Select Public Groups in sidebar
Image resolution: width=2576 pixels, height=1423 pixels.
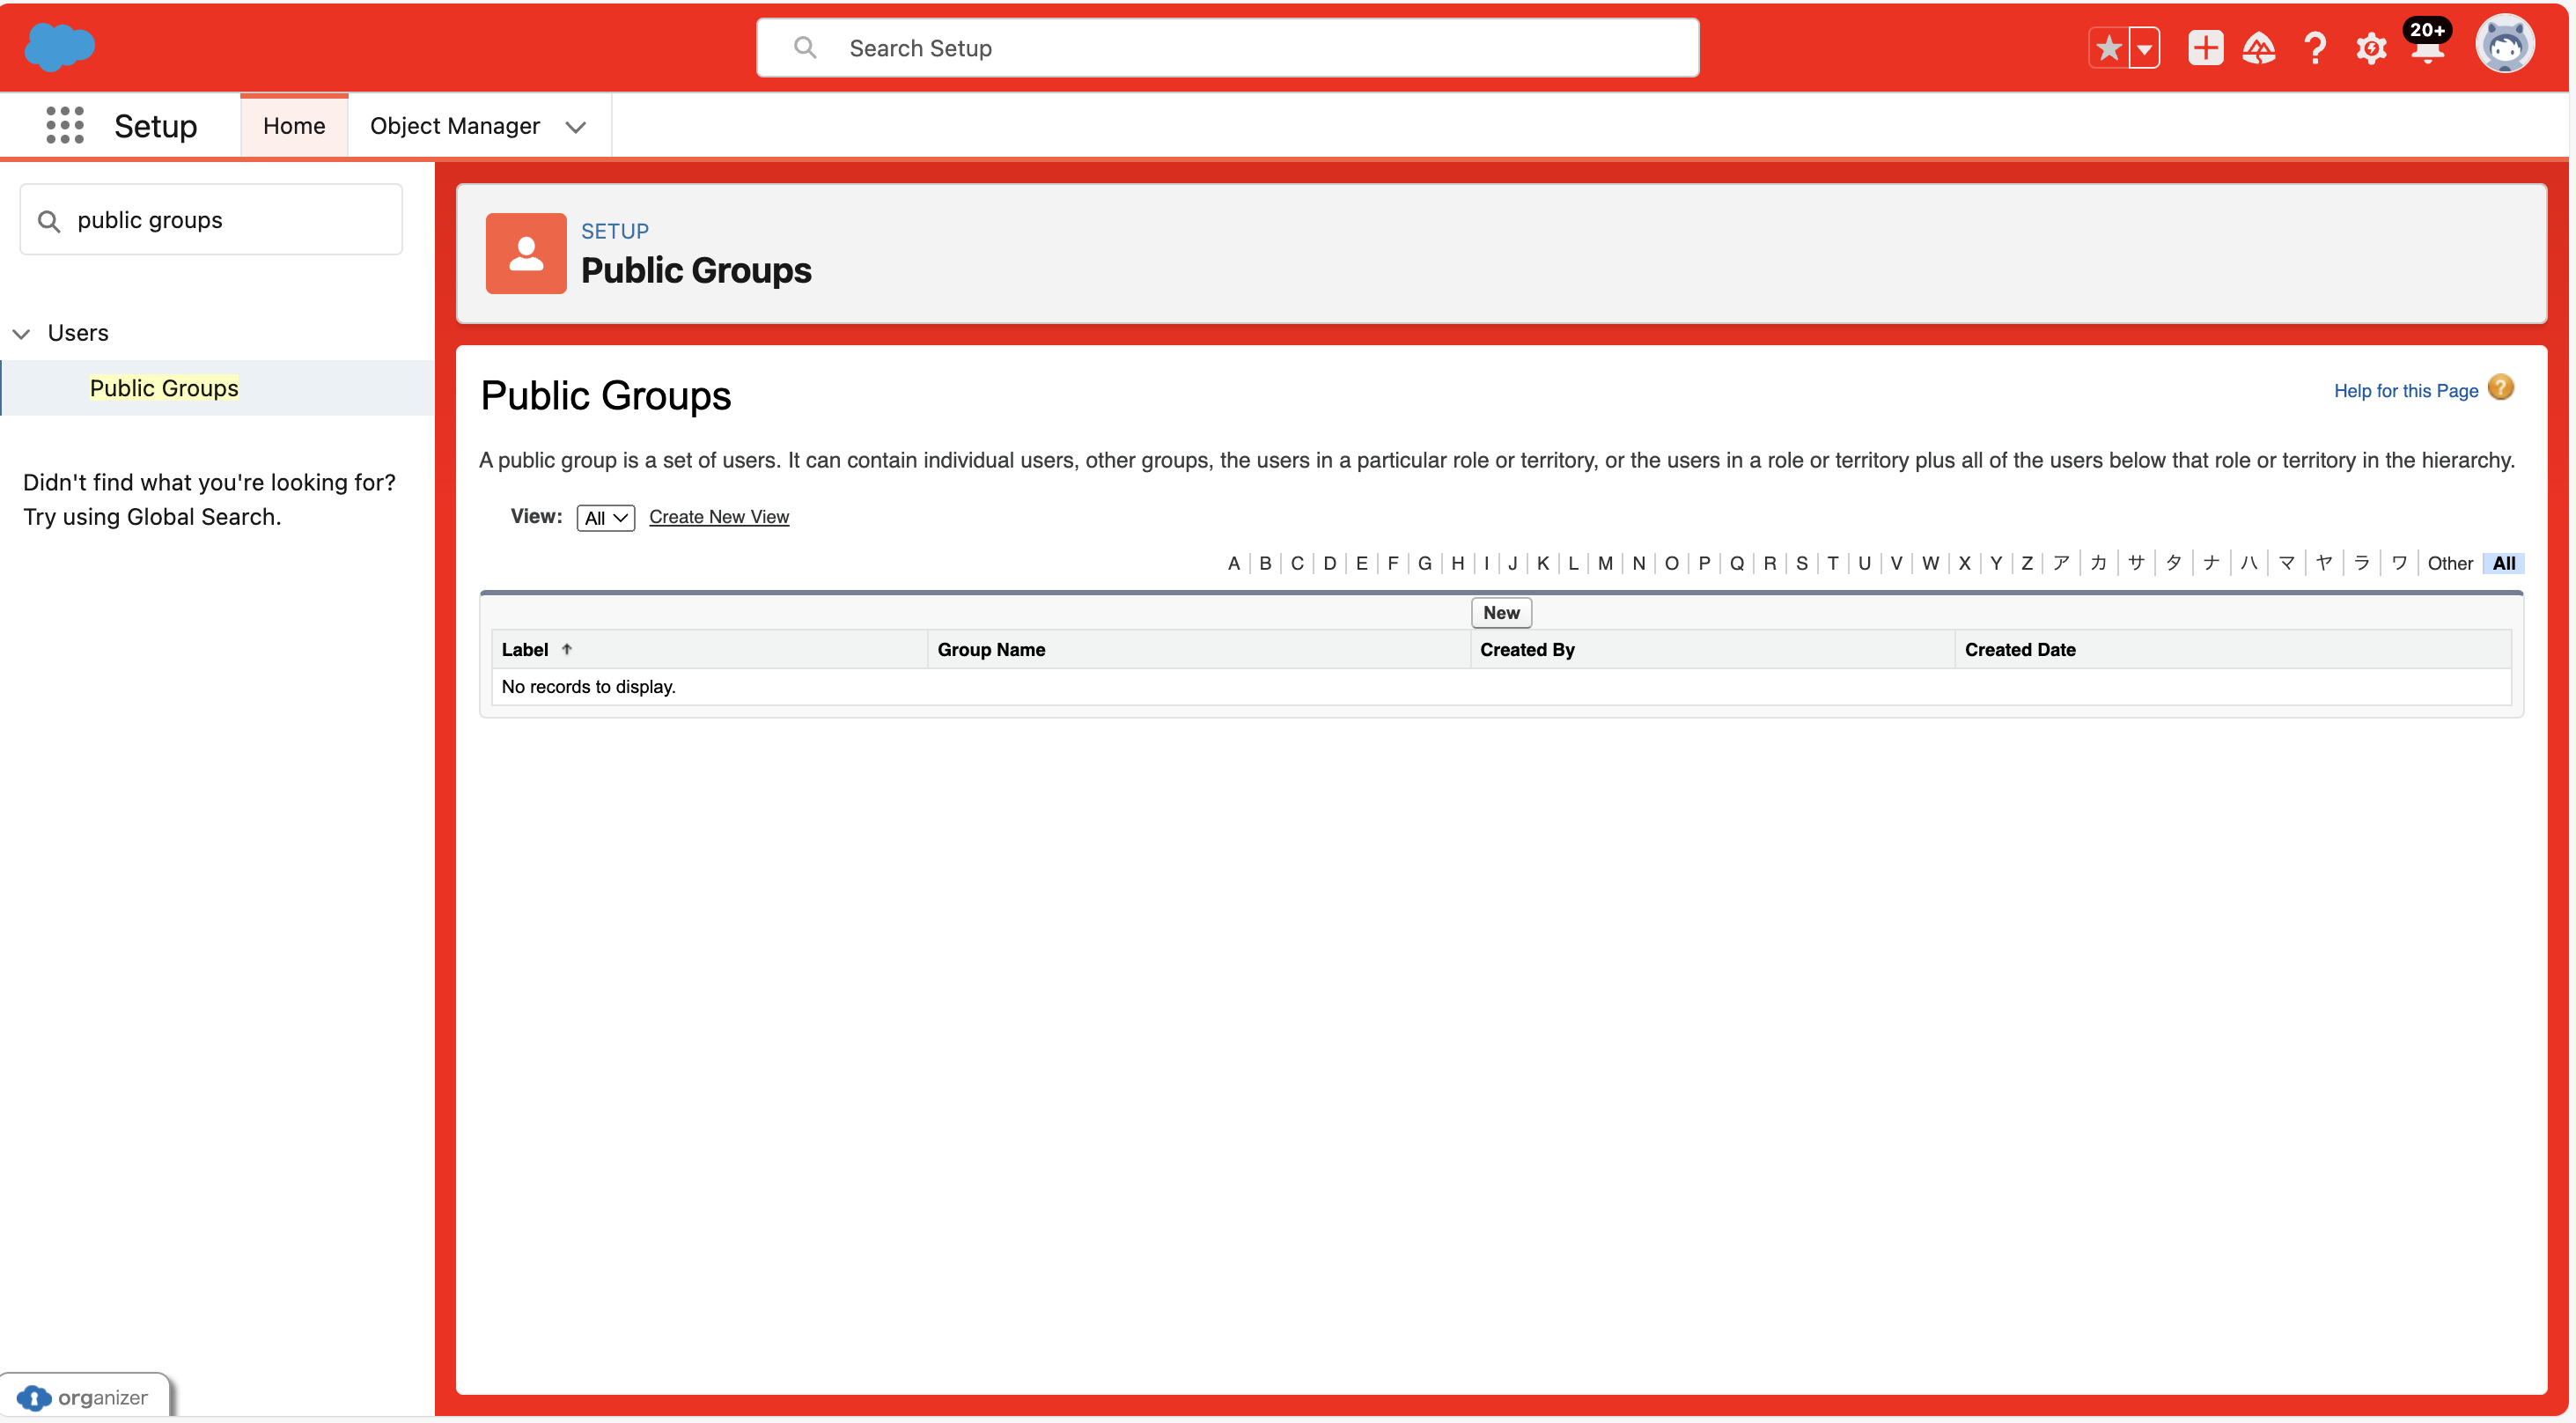click(x=164, y=388)
